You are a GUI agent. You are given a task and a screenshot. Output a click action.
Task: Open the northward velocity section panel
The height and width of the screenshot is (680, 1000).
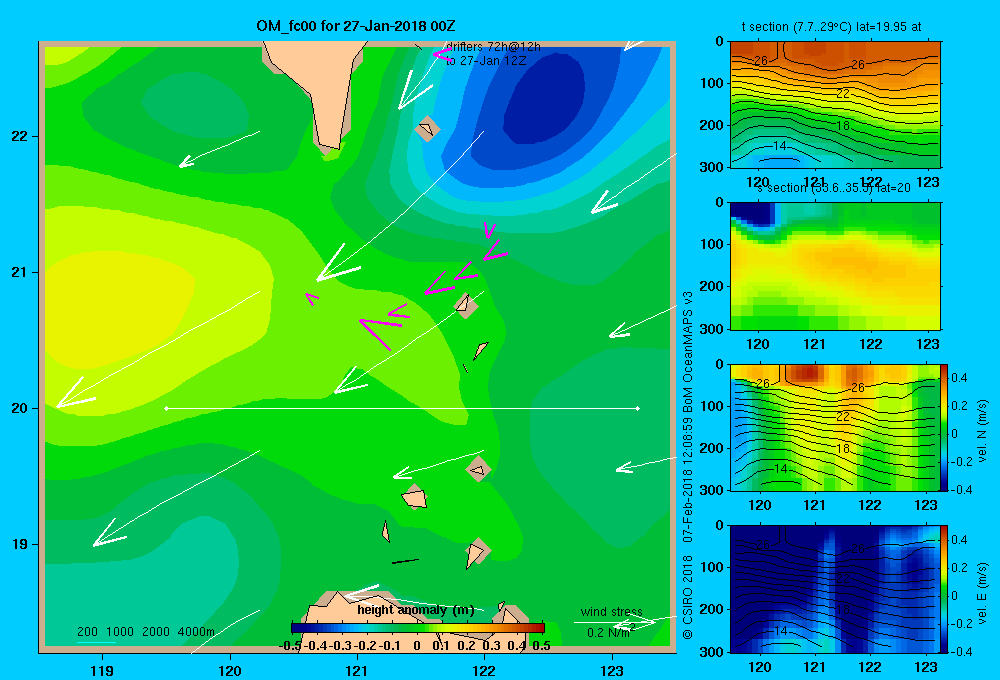(x=834, y=427)
